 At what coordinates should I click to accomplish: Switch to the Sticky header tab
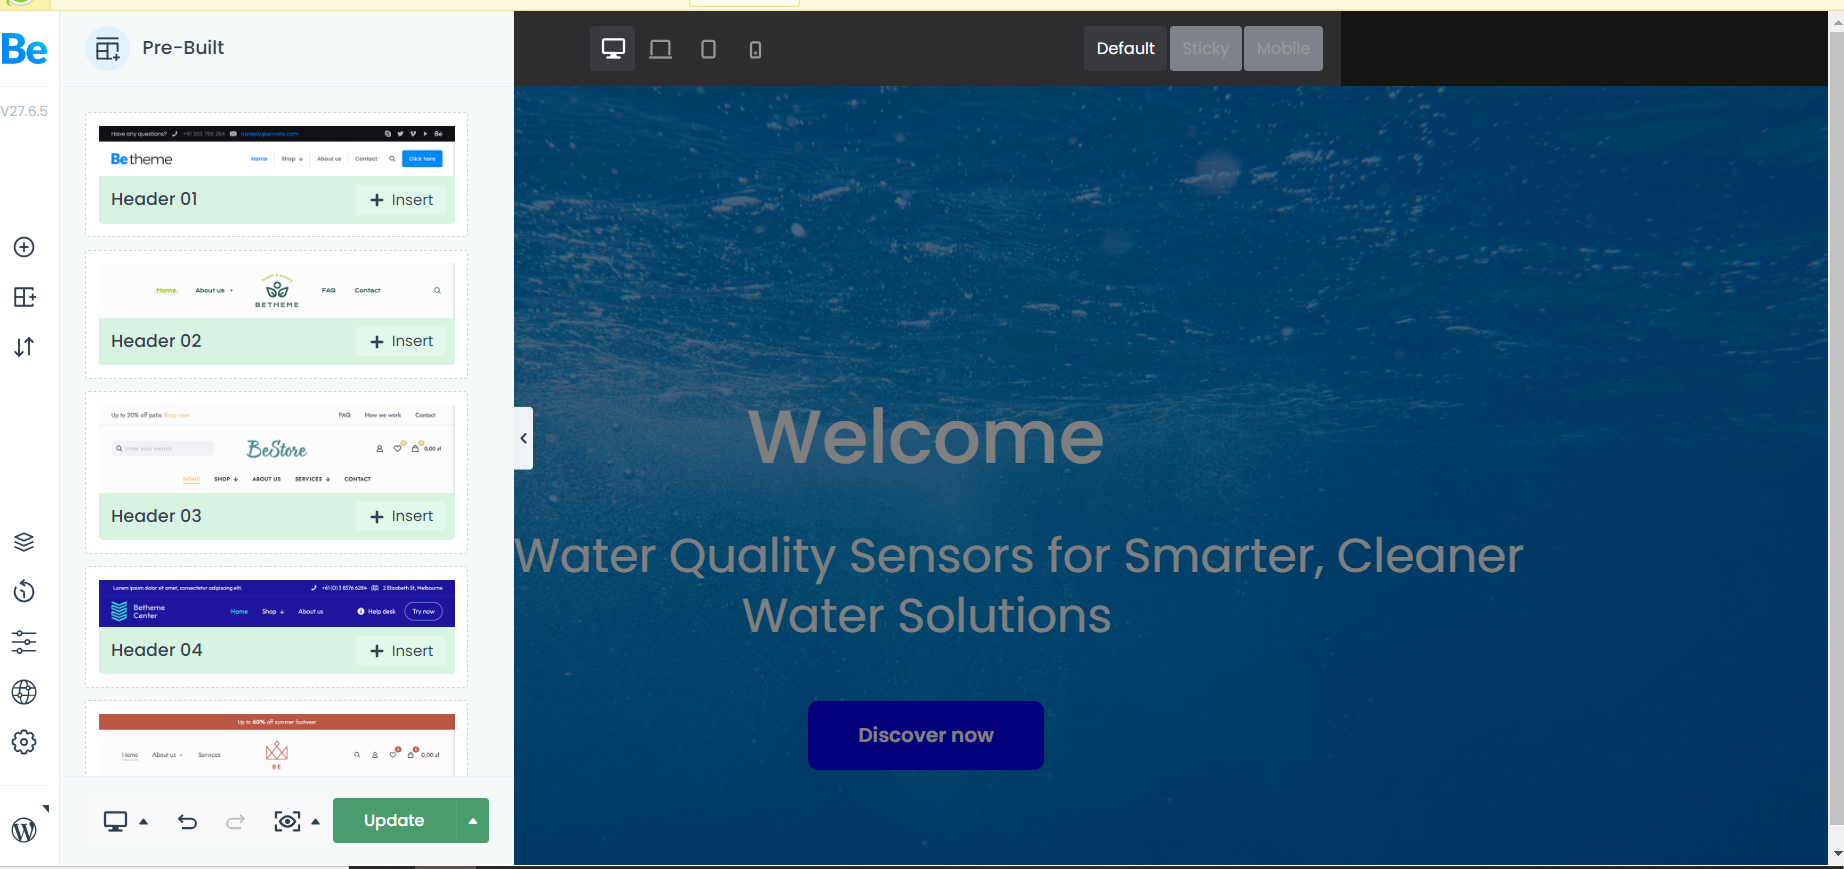coord(1206,48)
